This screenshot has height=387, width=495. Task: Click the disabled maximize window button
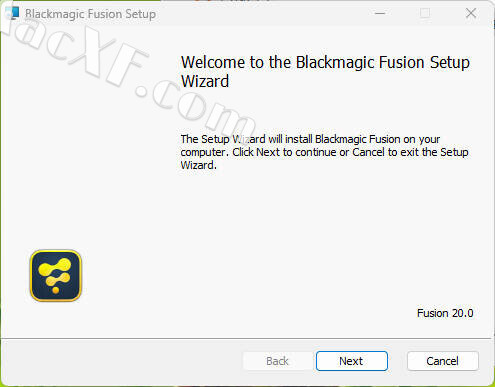425,13
